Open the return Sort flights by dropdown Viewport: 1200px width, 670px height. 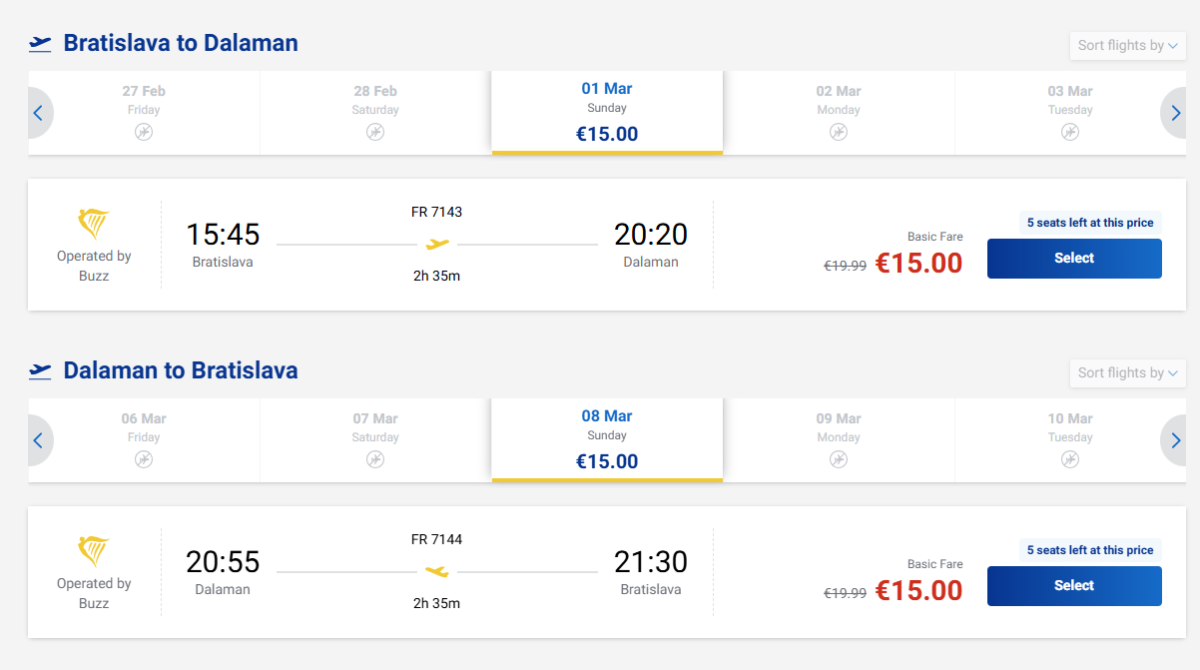click(x=1127, y=373)
